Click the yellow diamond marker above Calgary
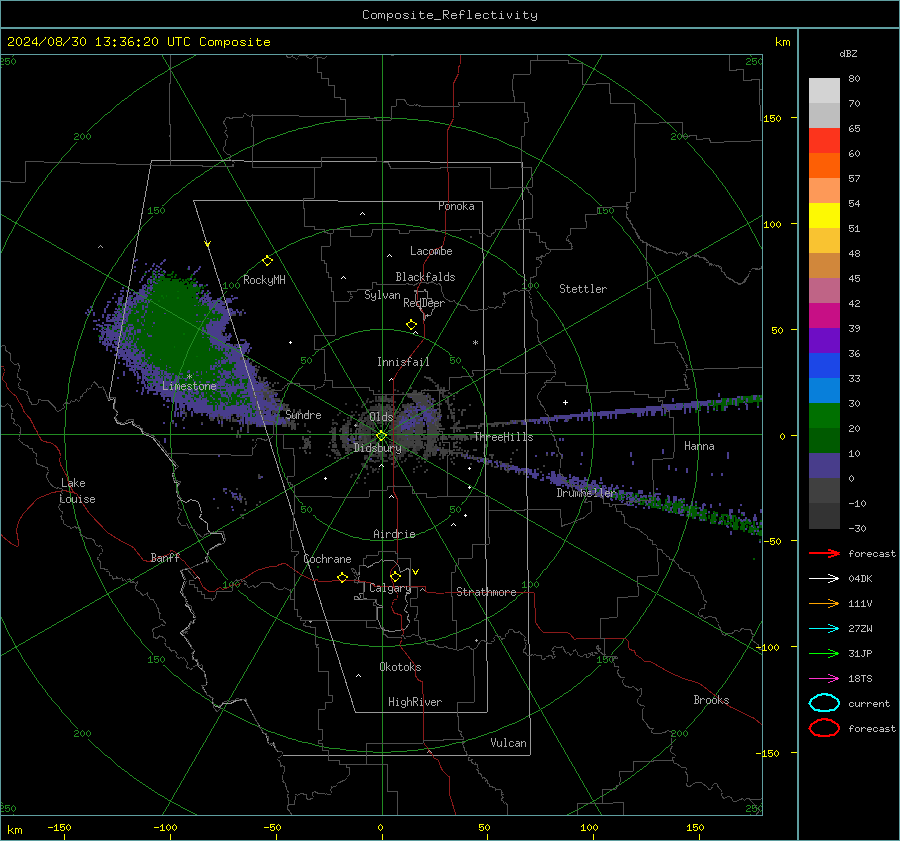This screenshot has width=900, height=841. 395,576
